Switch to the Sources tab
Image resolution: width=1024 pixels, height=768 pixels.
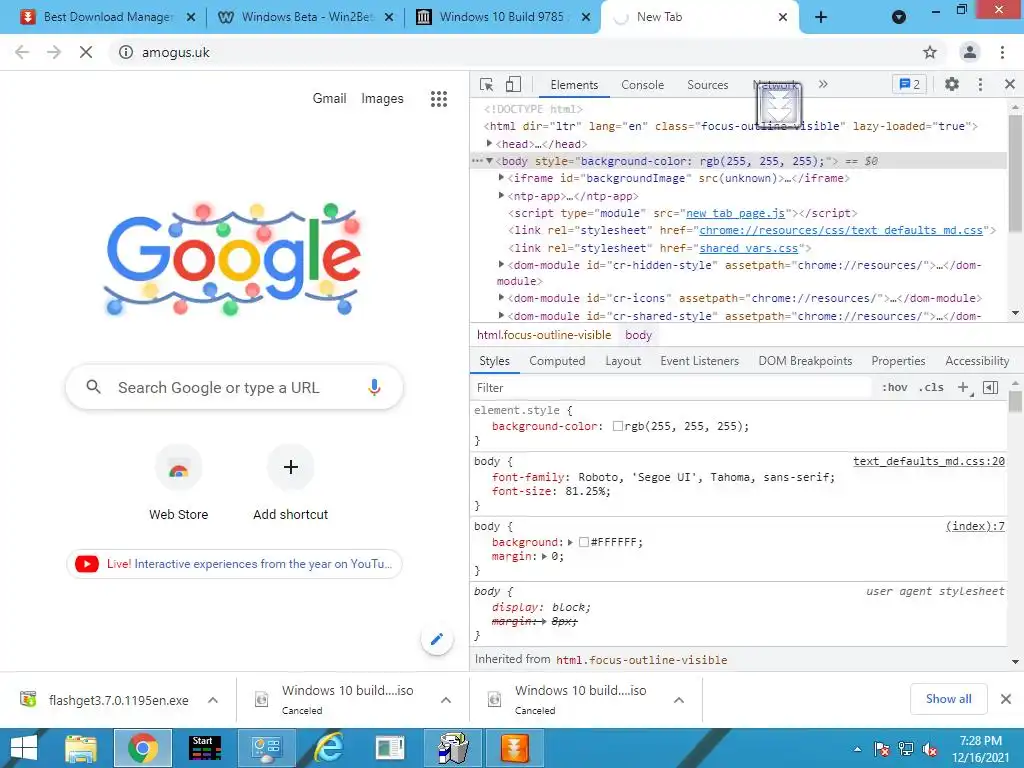(x=707, y=85)
